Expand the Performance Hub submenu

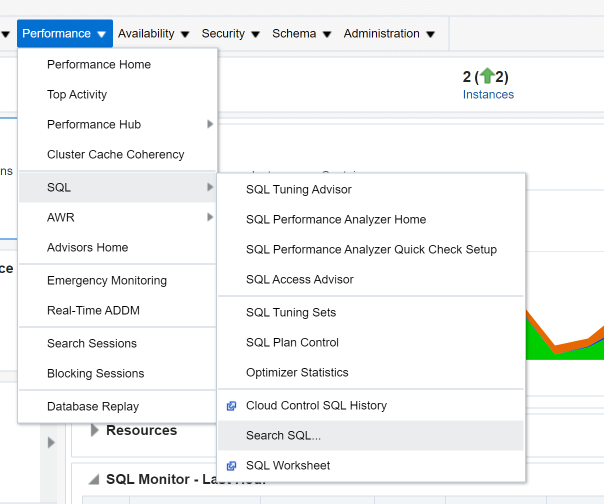(94, 124)
